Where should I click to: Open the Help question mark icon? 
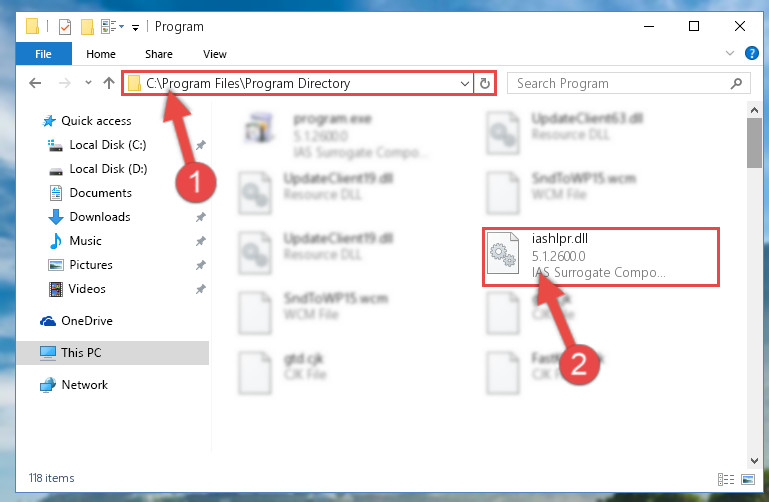[x=751, y=53]
